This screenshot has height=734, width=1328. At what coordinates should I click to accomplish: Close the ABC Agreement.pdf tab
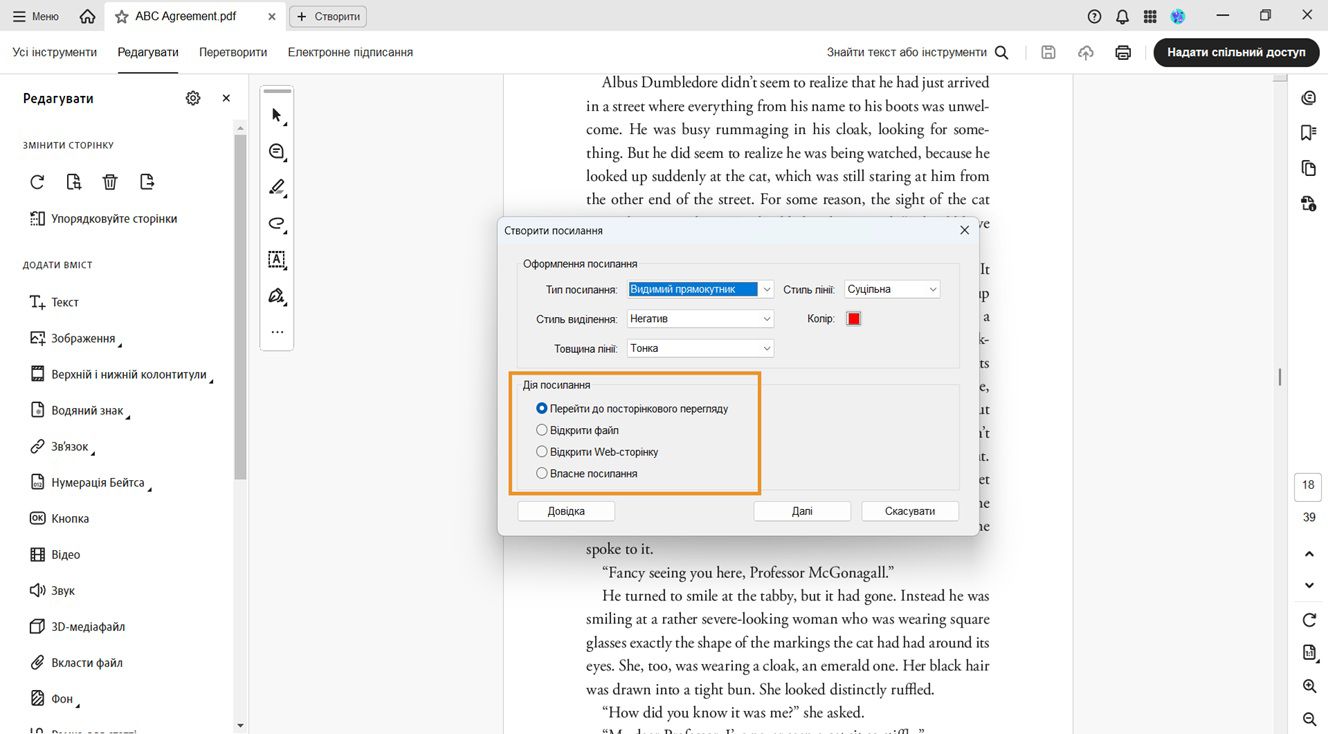click(272, 16)
